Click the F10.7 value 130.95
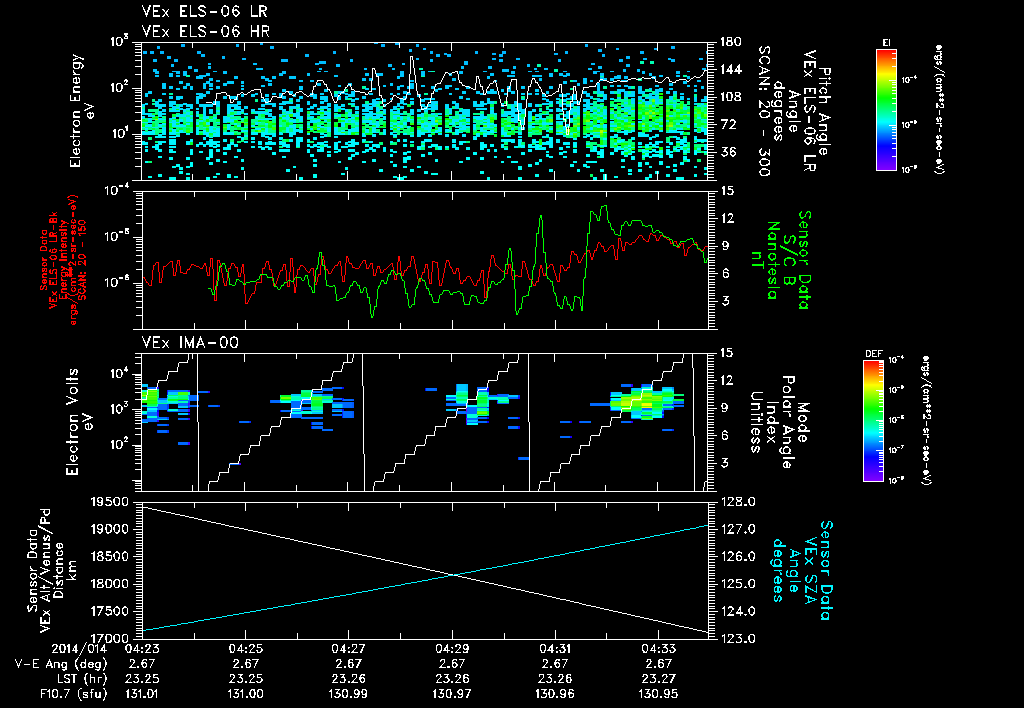Image resolution: width=1024 pixels, height=708 pixels. [x=658, y=694]
